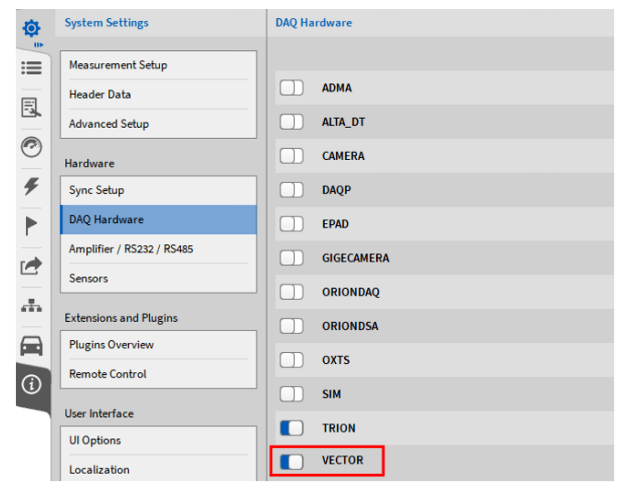The image size is (632, 494).
Task: Open the export arrow icon
Action: [x=29, y=265]
